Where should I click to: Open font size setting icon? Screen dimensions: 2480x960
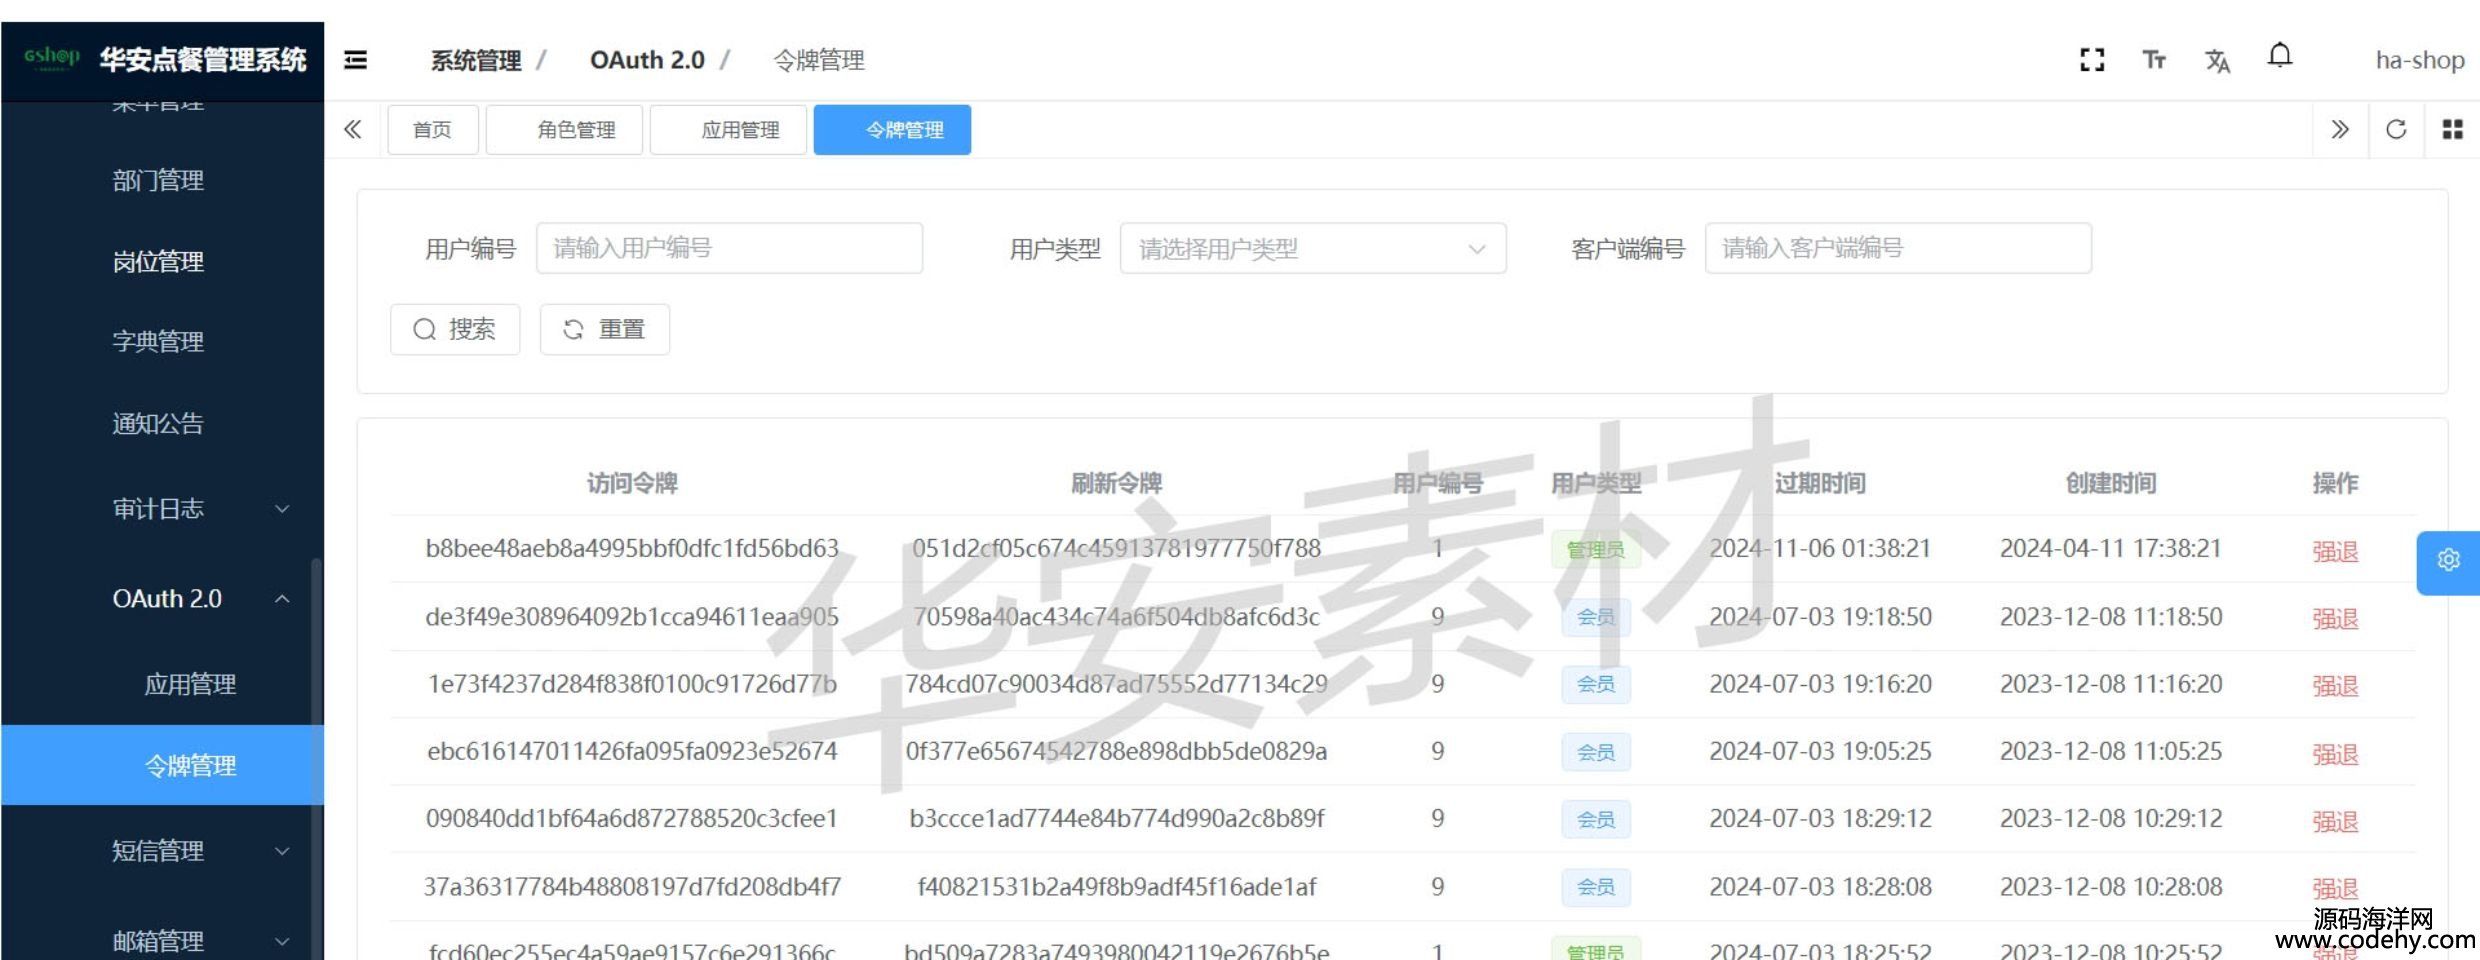click(x=2154, y=60)
